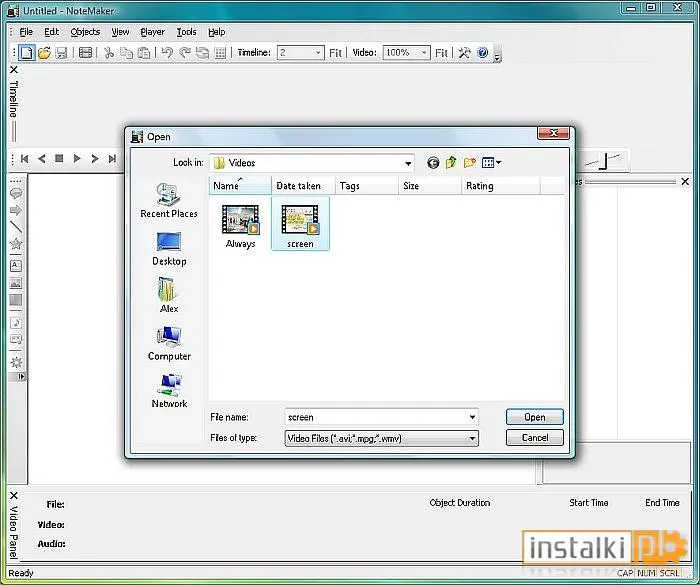
Task: Open the Player menu
Action: 153,32
